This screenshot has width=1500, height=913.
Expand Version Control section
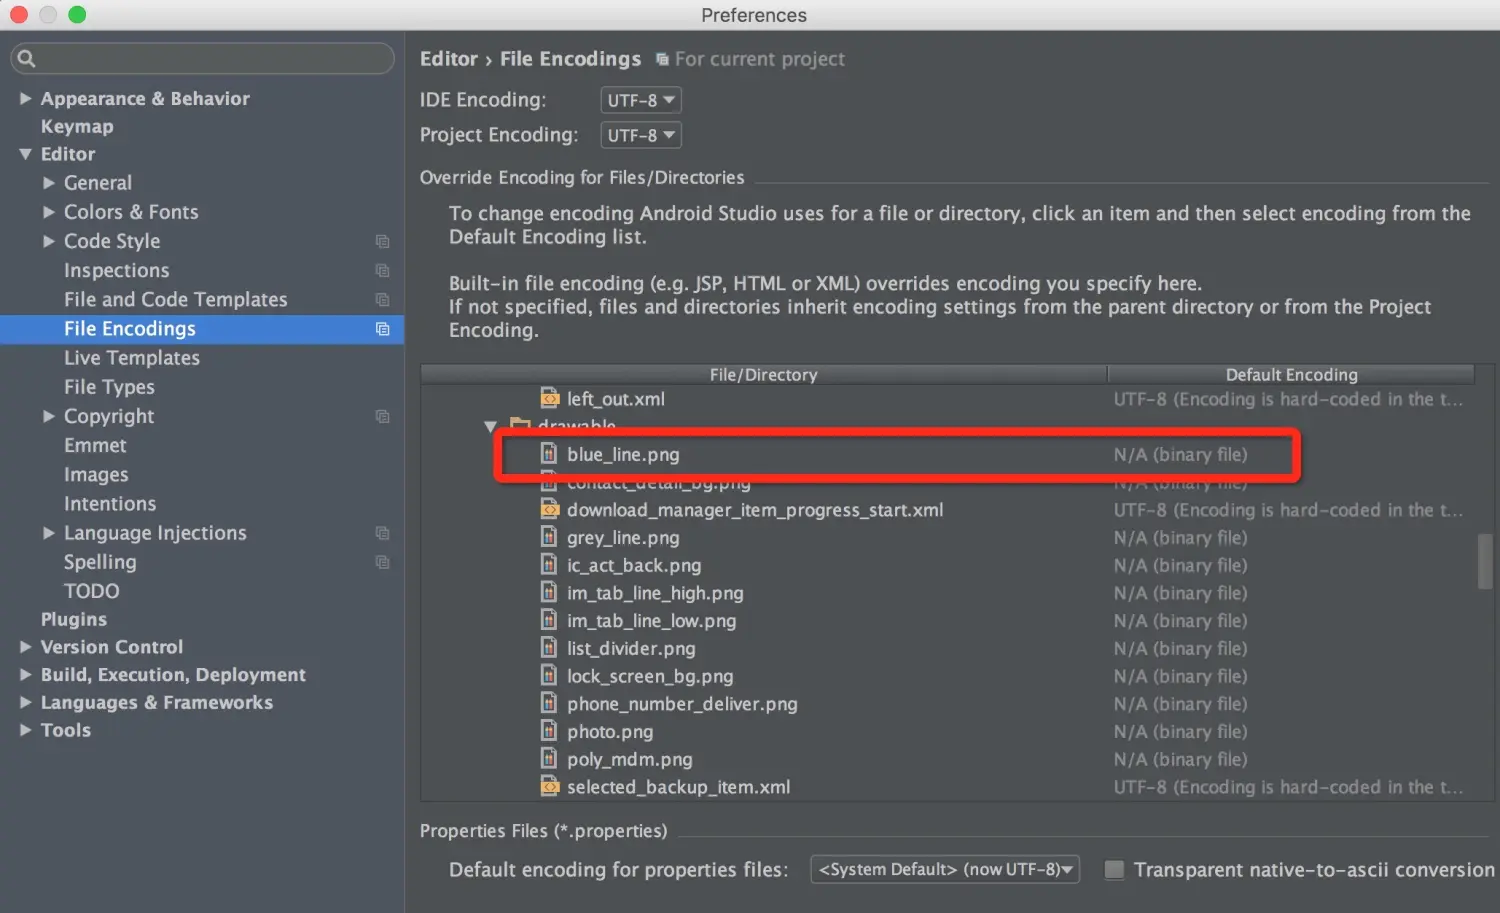pyautogui.click(x=26, y=647)
